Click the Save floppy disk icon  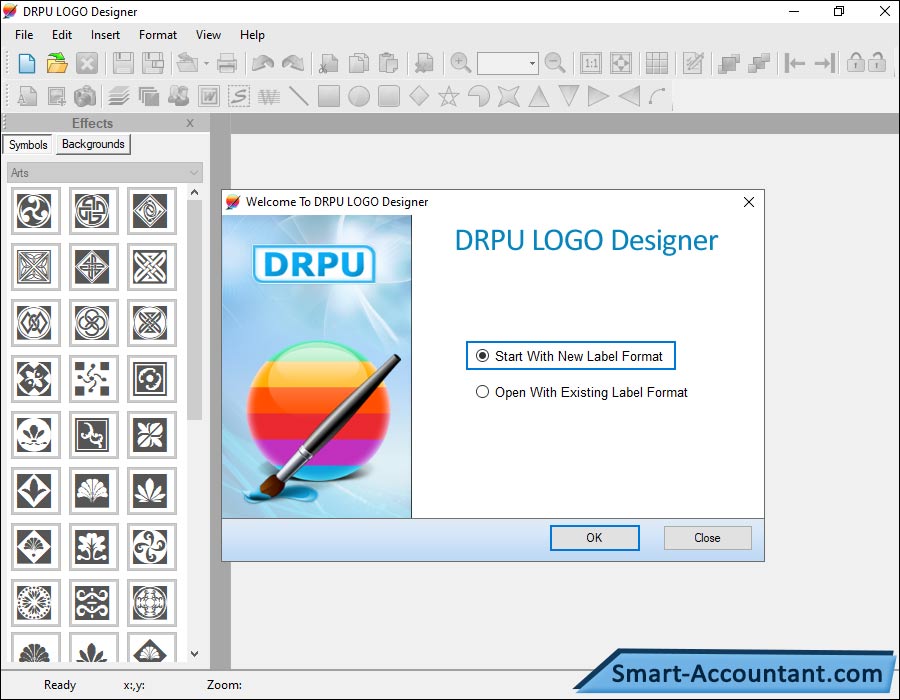click(123, 63)
